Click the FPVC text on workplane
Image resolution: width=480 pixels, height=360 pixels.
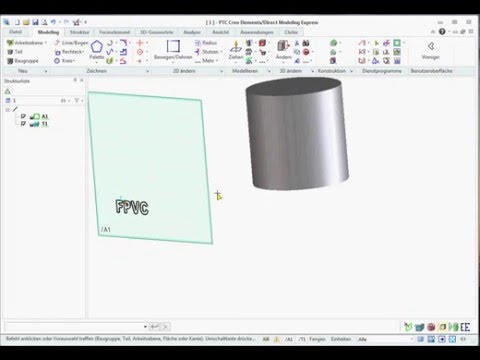(x=132, y=207)
